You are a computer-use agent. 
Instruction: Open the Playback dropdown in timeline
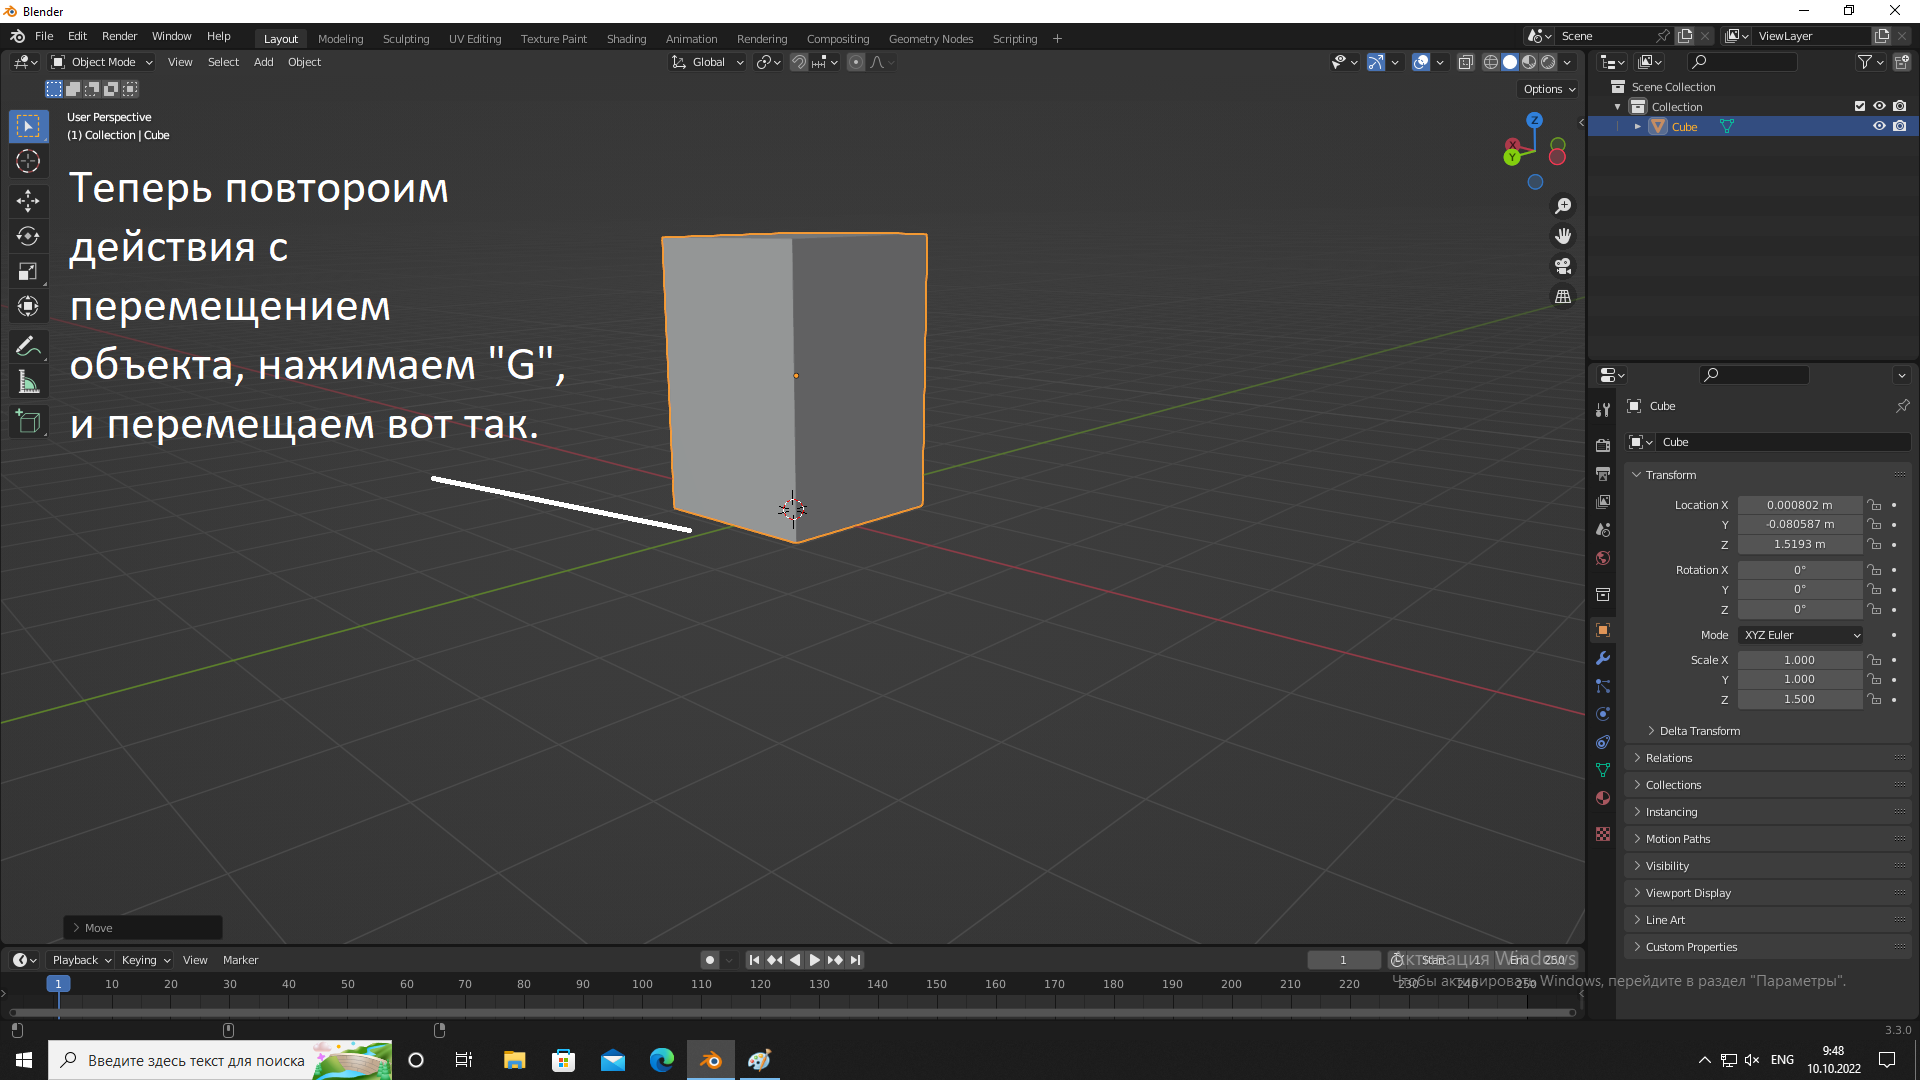tap(81, 960)
